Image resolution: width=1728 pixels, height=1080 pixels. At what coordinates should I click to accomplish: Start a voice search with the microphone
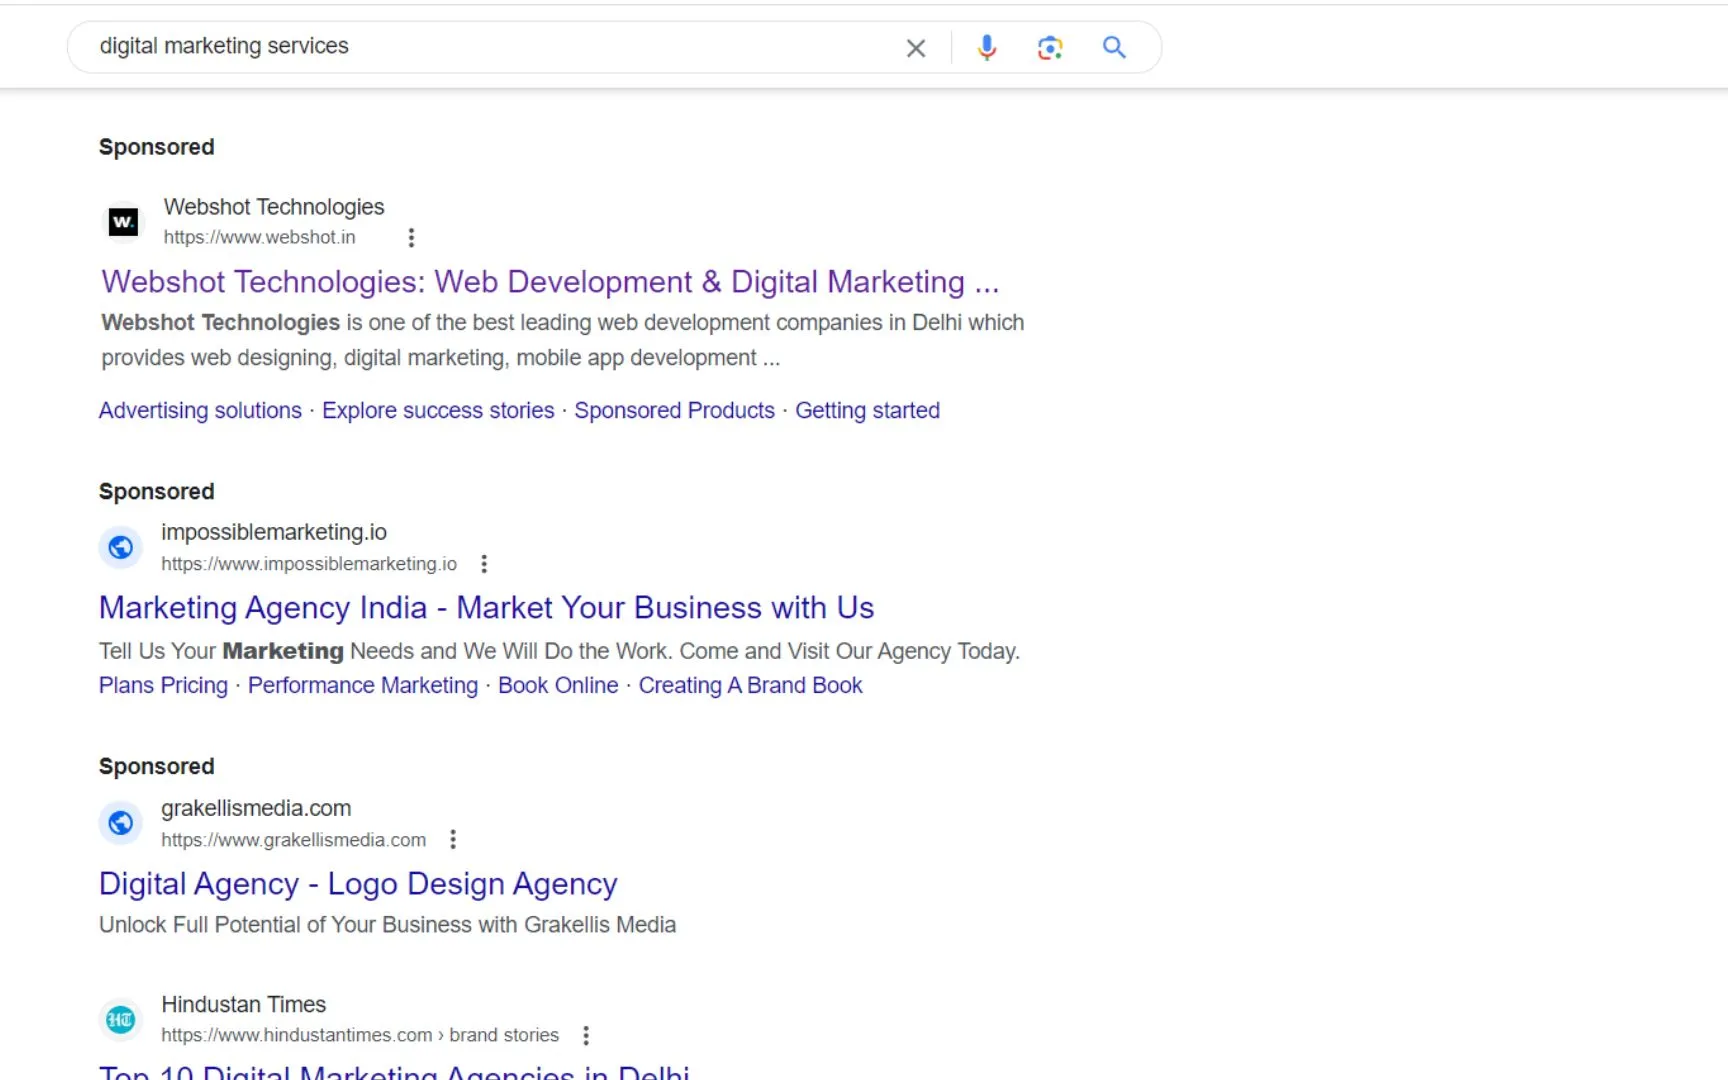(x=987, y=47)
